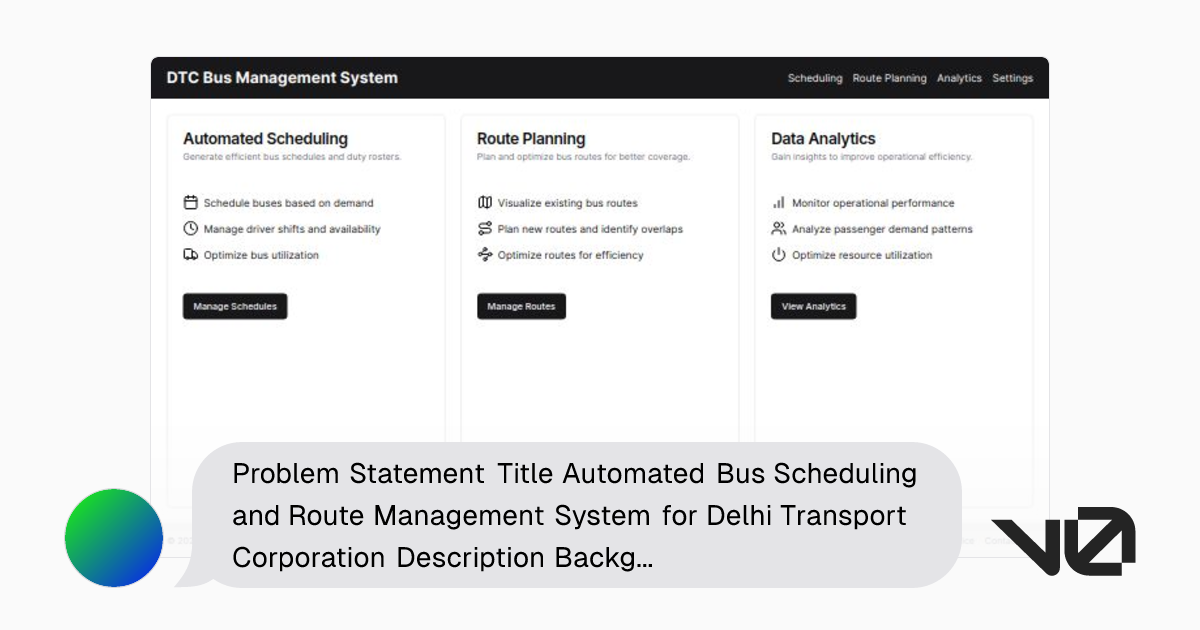
Task: Click the bus icon next to Optimize bus utilization
Action: (189, 255)
